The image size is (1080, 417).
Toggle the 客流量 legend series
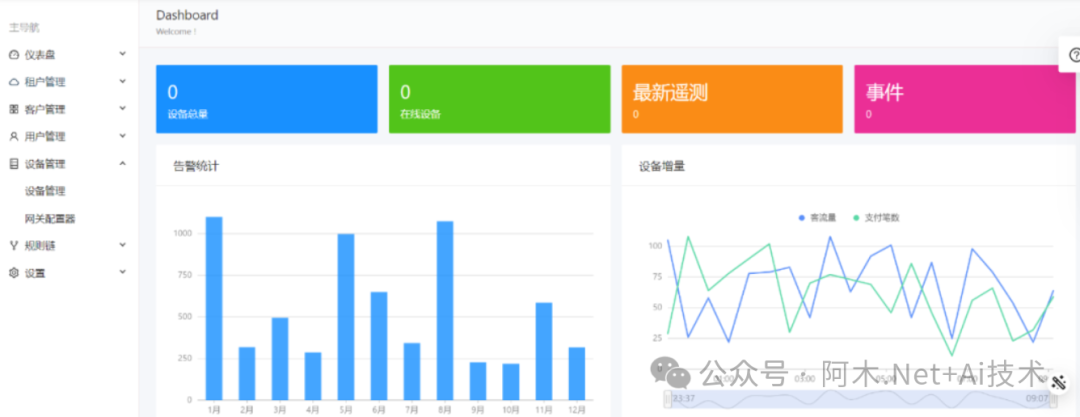coord(818,218)
